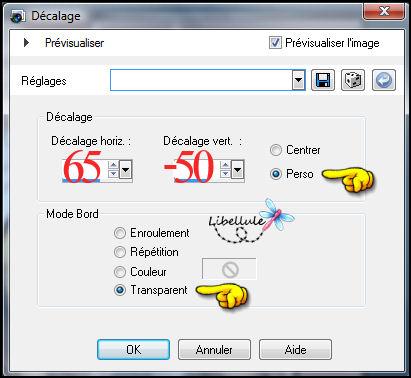Toggle Prévisualiser l'image checkbox
This screenshot has height=378, width=411.
(x=275, y=43)
